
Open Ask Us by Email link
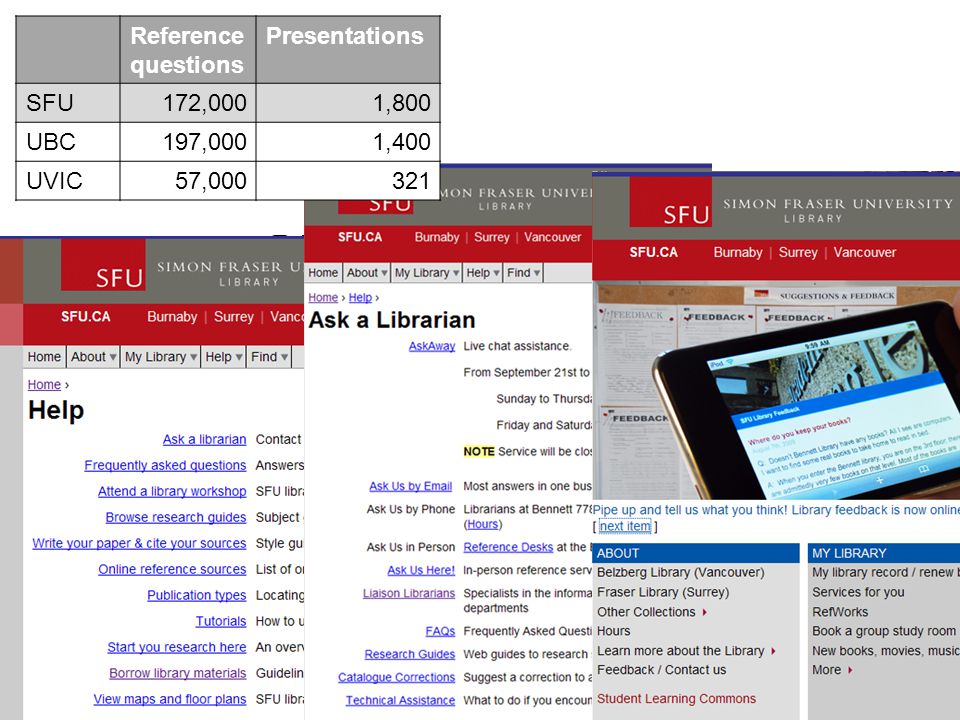click(x=410, y=486)
